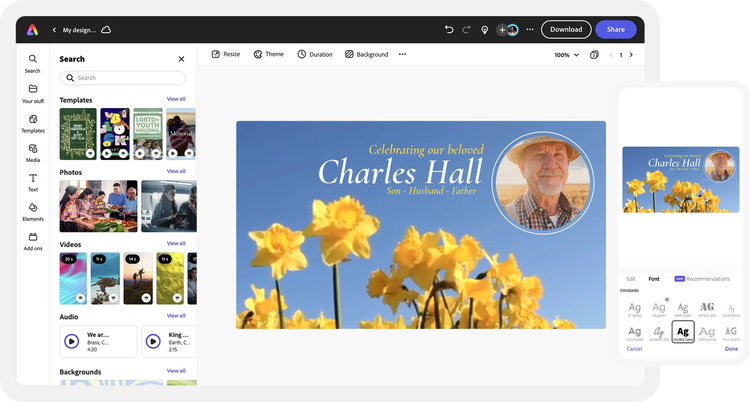Click the Redo arrow icon
Viewport: 750px width, 402px height.
(x=466, y=30)
